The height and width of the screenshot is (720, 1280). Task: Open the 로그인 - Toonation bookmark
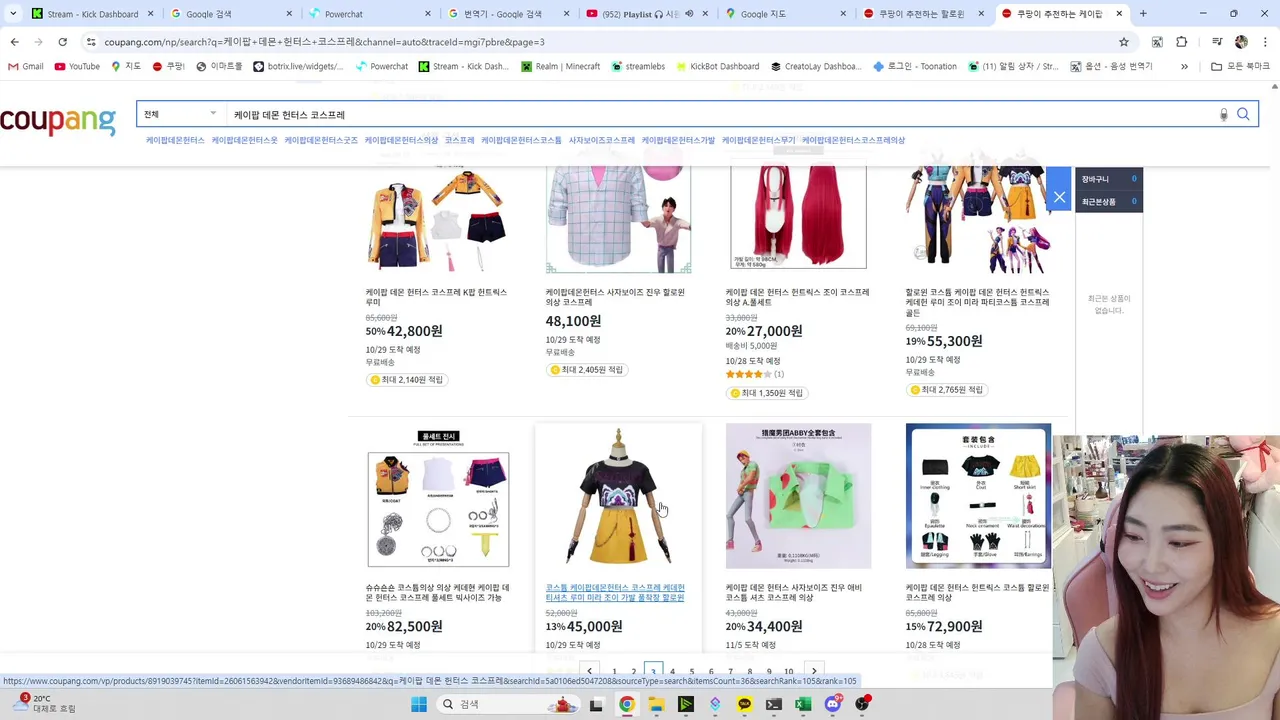tap(915, 66)
